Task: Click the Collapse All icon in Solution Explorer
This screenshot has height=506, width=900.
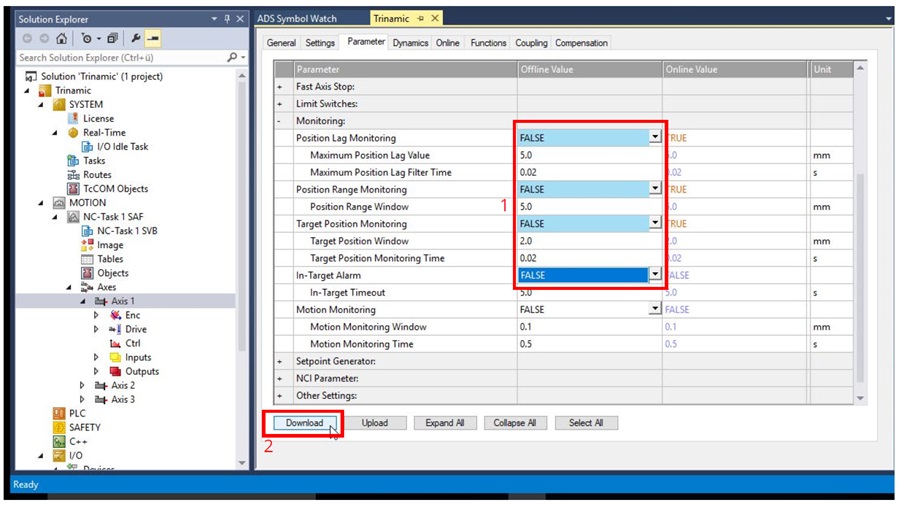Action: (112, 39)
